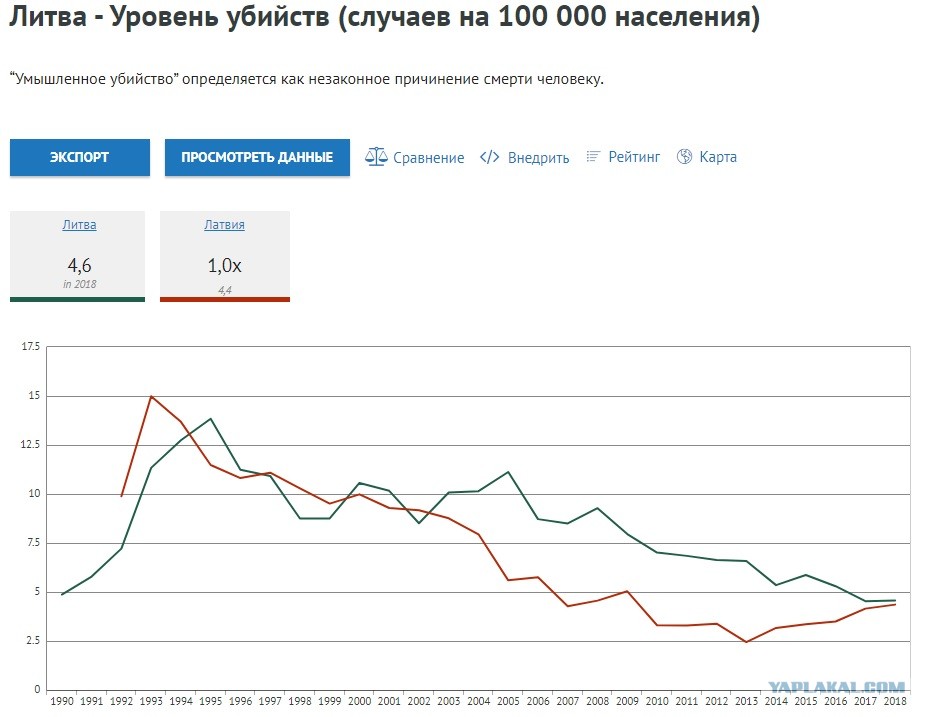Click the ЭКСПОРТ button
Screen dimensions: 931x717
tap(80, 157)
